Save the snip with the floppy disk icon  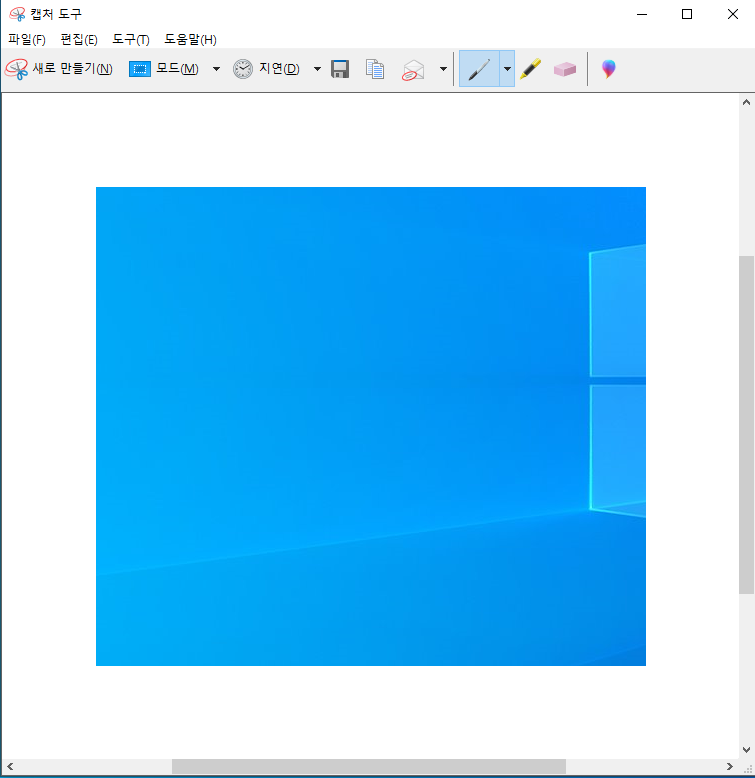[340, 69]
